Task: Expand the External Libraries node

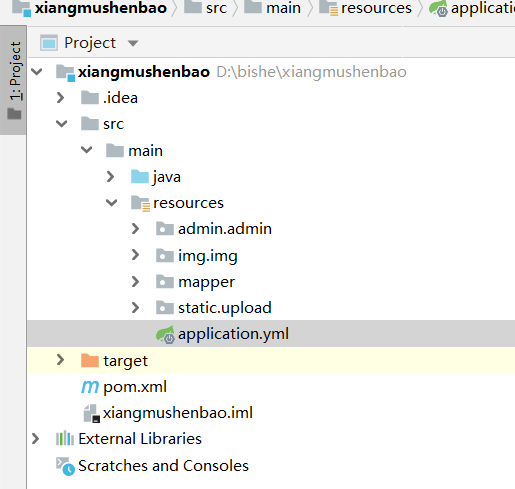Action: point(36,439)
